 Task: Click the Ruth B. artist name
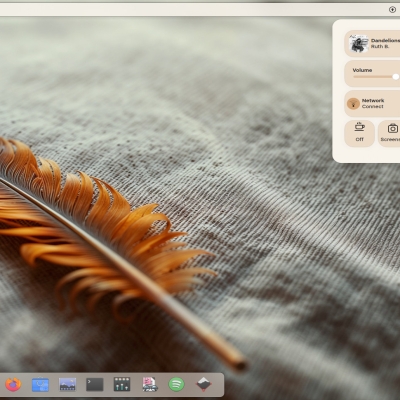pyautogui.click(x=380, y=47)
